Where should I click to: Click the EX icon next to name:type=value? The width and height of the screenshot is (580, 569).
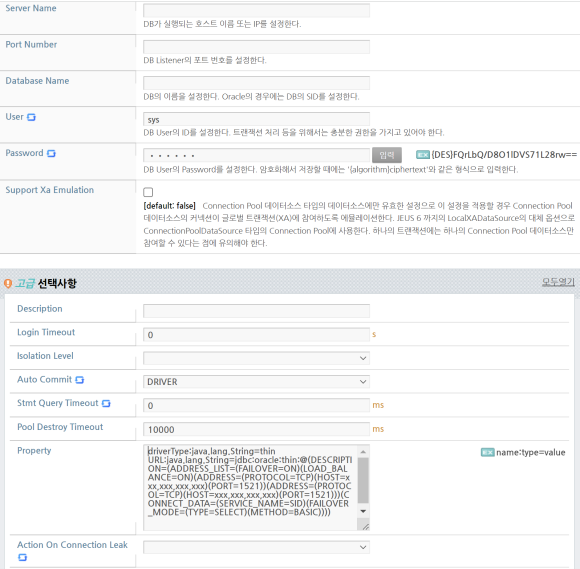(x=488, y=452)
